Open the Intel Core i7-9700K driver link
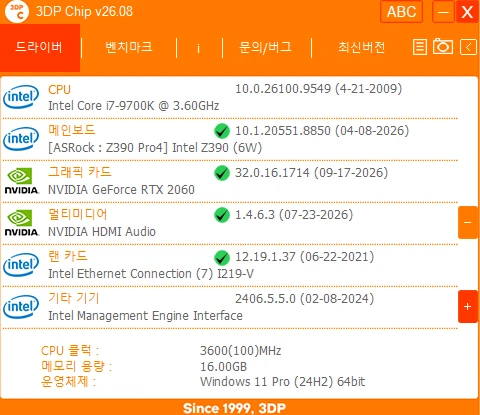 (x=134, y=106)
